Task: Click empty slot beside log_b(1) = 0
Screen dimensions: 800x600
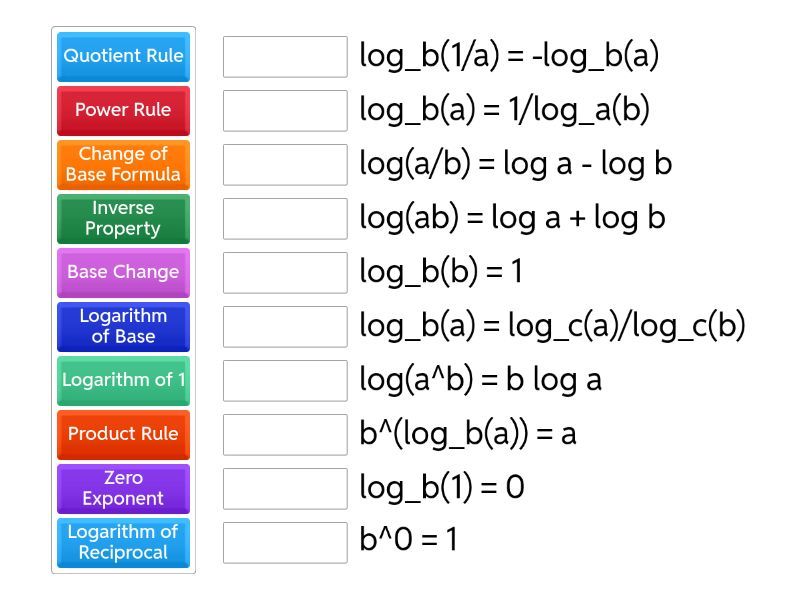Action: point(285,489)
